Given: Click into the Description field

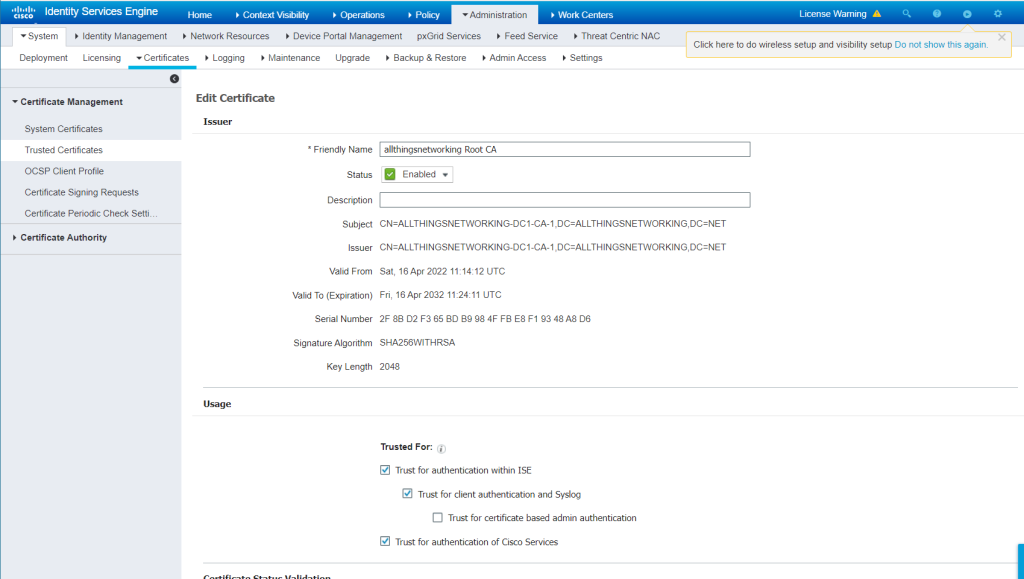Looking at the screenshot, I should tap(565, 200).
